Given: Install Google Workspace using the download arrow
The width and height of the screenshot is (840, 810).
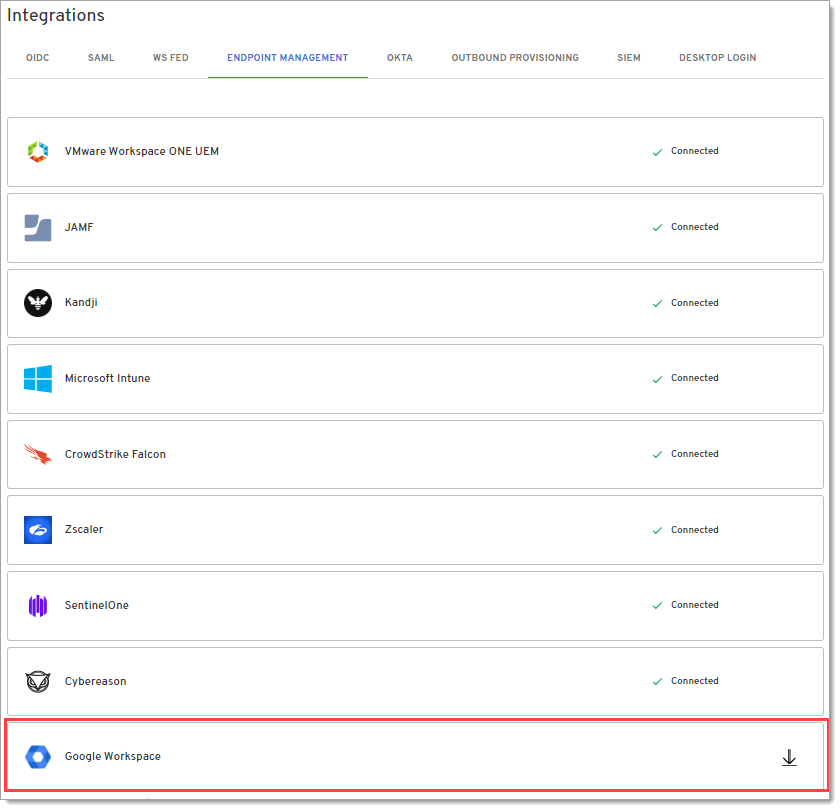Looking at the screenshot, I should [x=789, y=758].
